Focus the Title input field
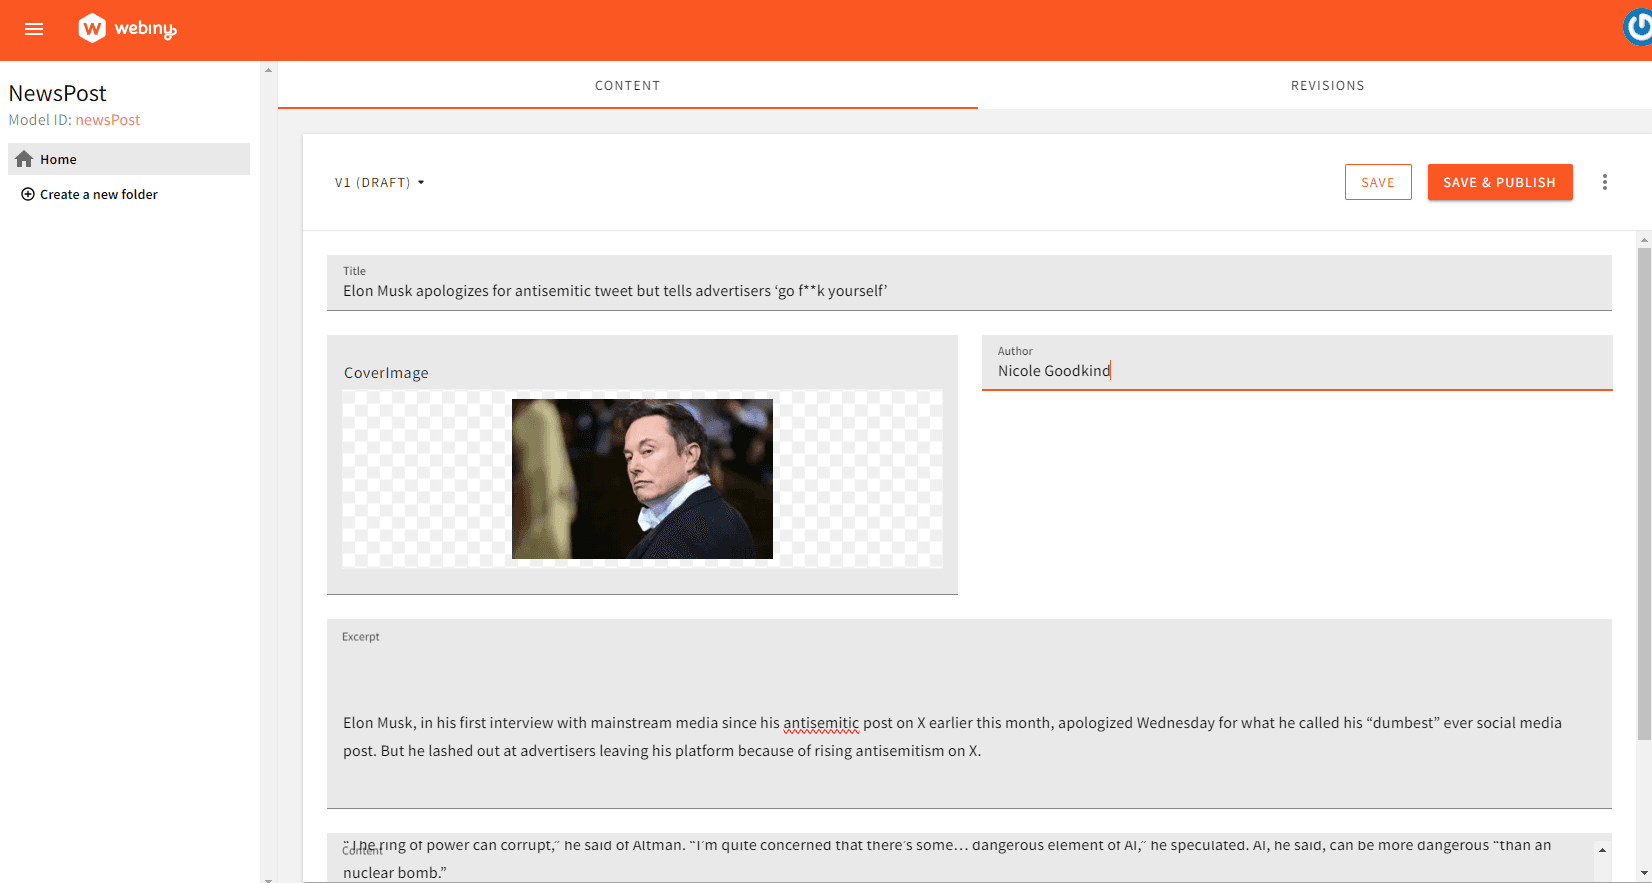The image size is (1652, 883). (968, 291)
